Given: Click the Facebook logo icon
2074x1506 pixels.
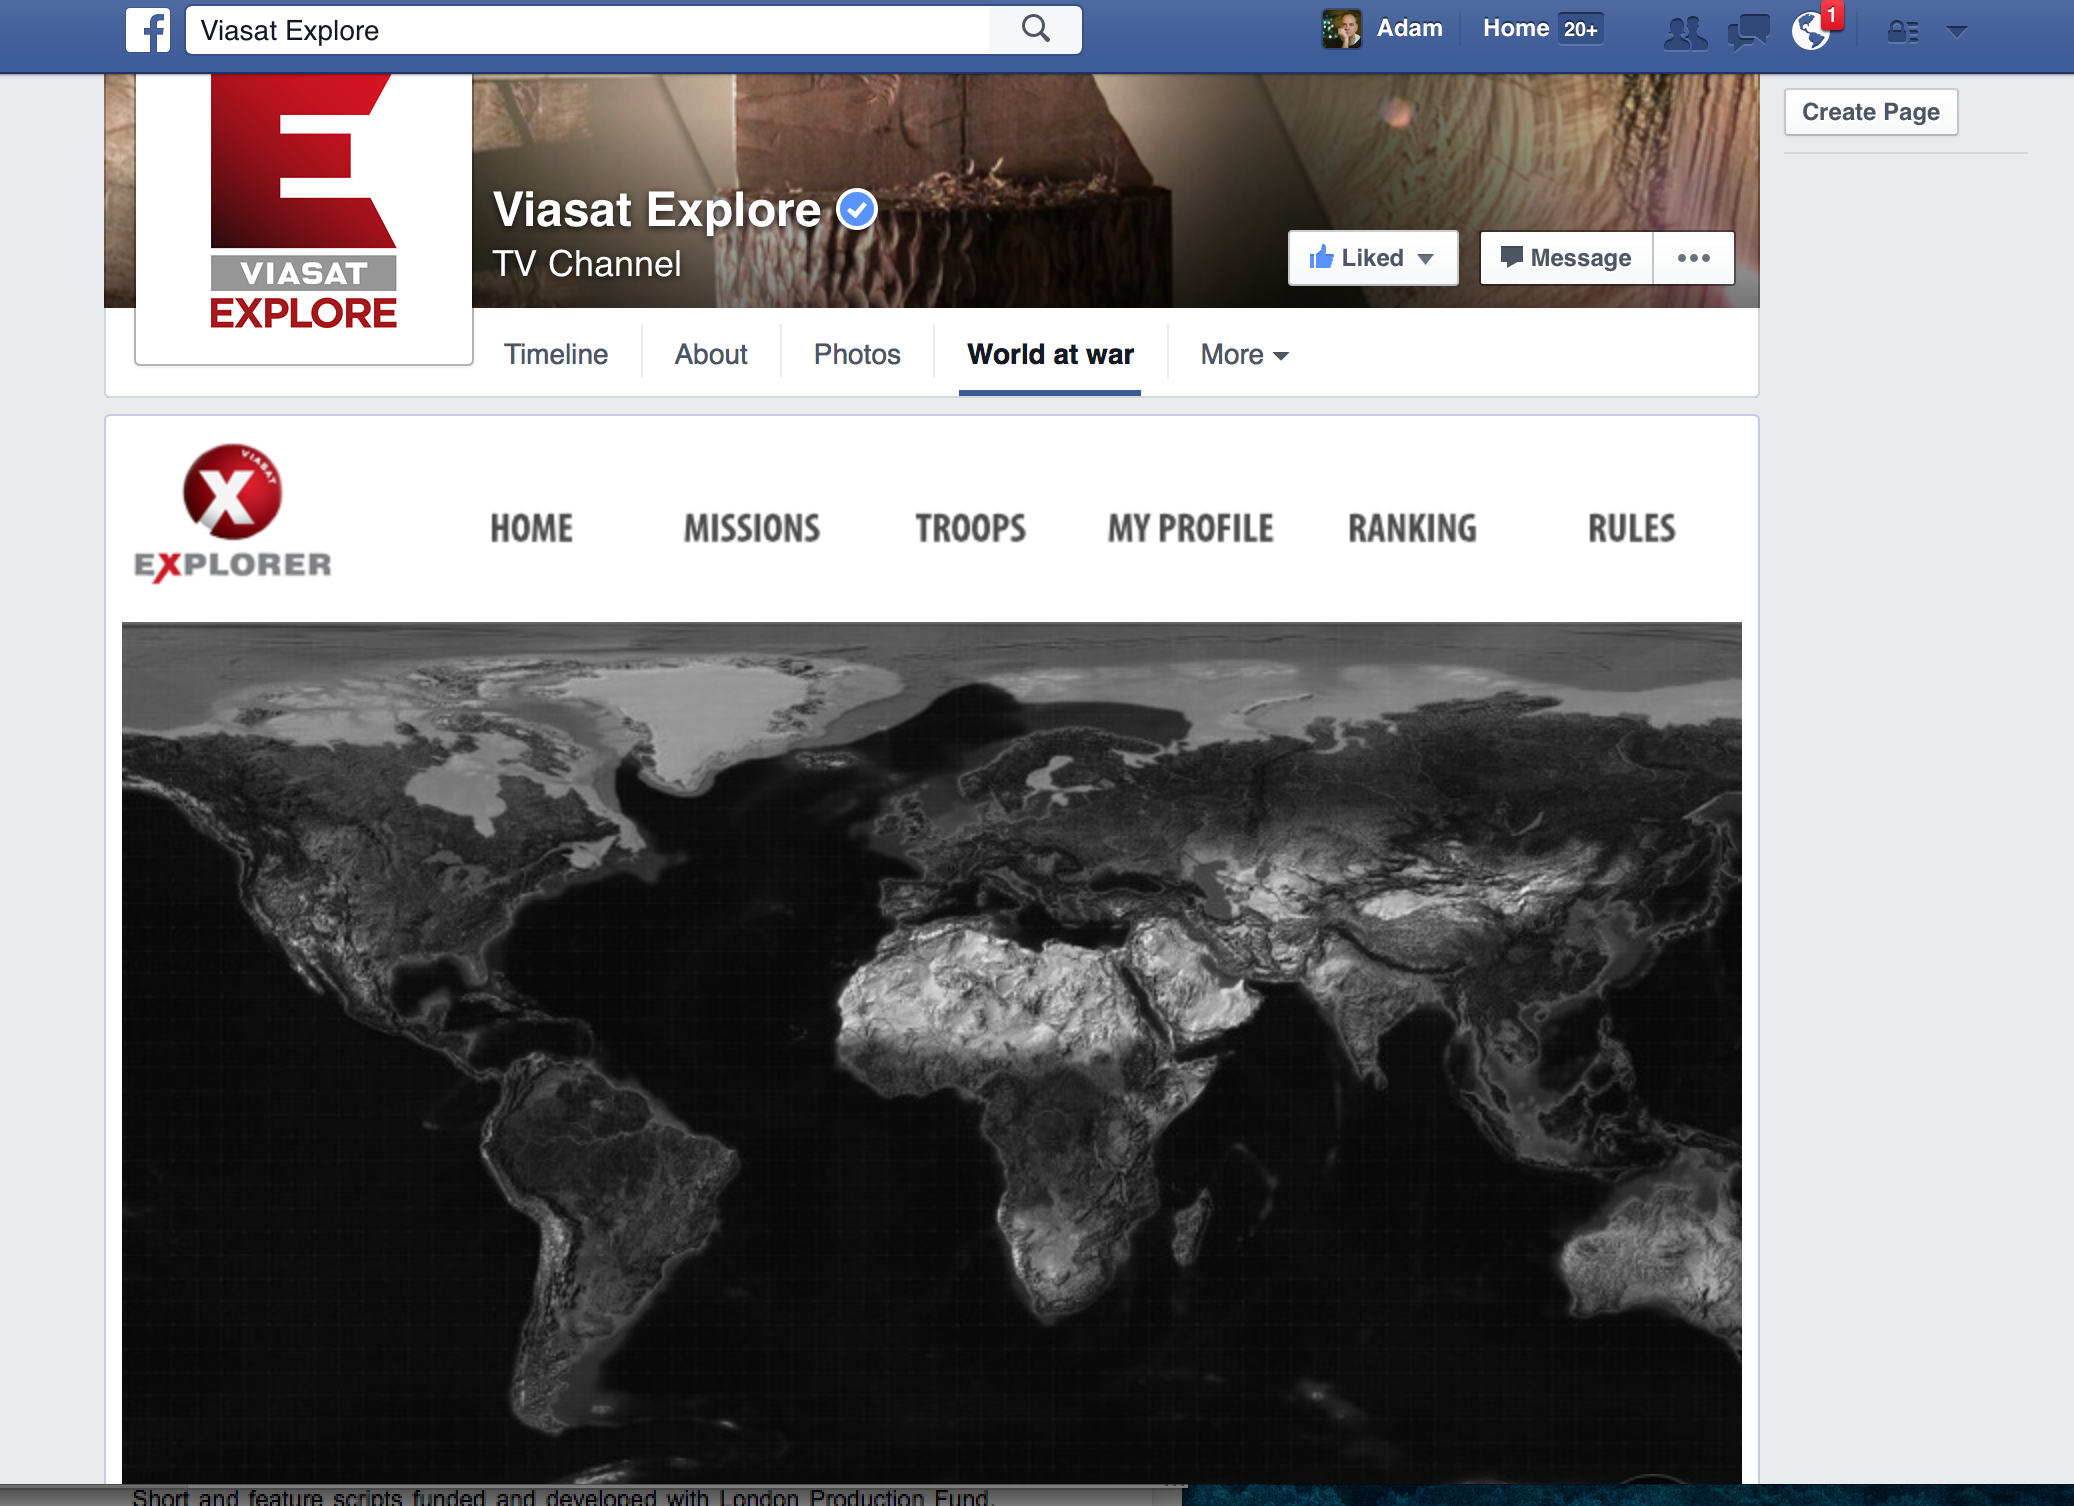Looking at the screenshot, I should (148, 30).
